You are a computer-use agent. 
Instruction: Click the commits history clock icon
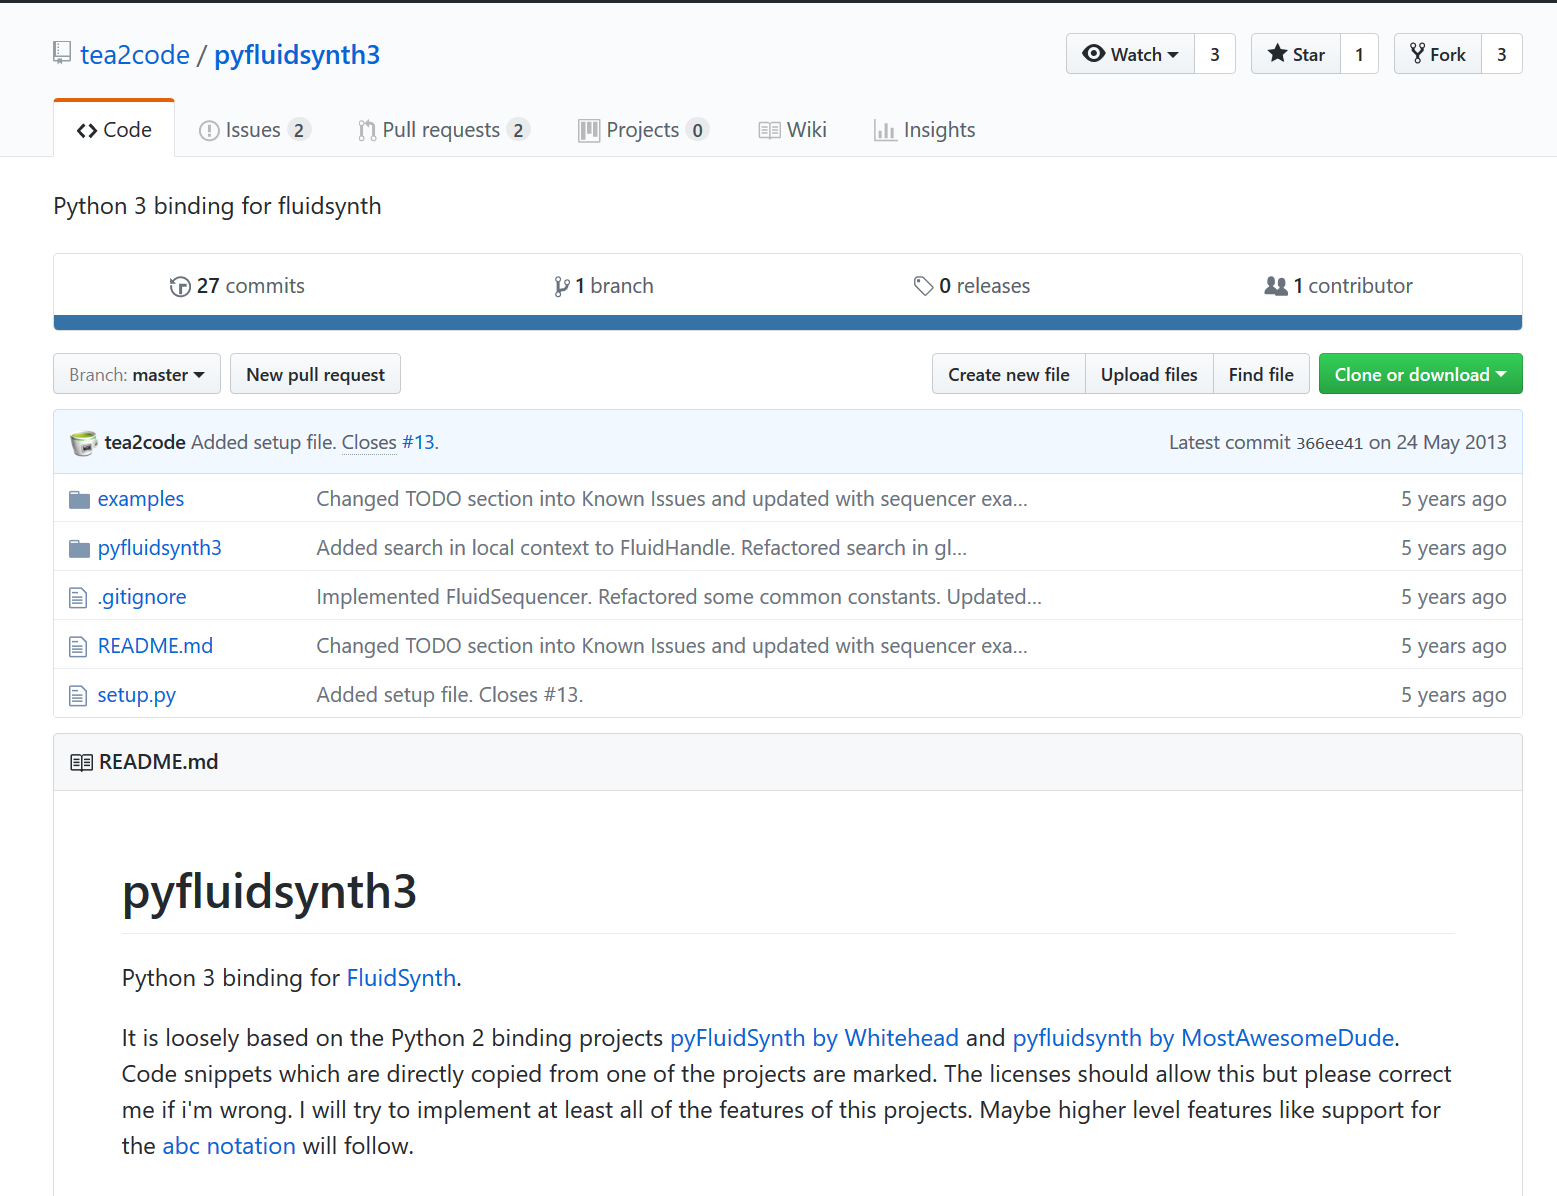pyautogui.click(x=180, y=286)
